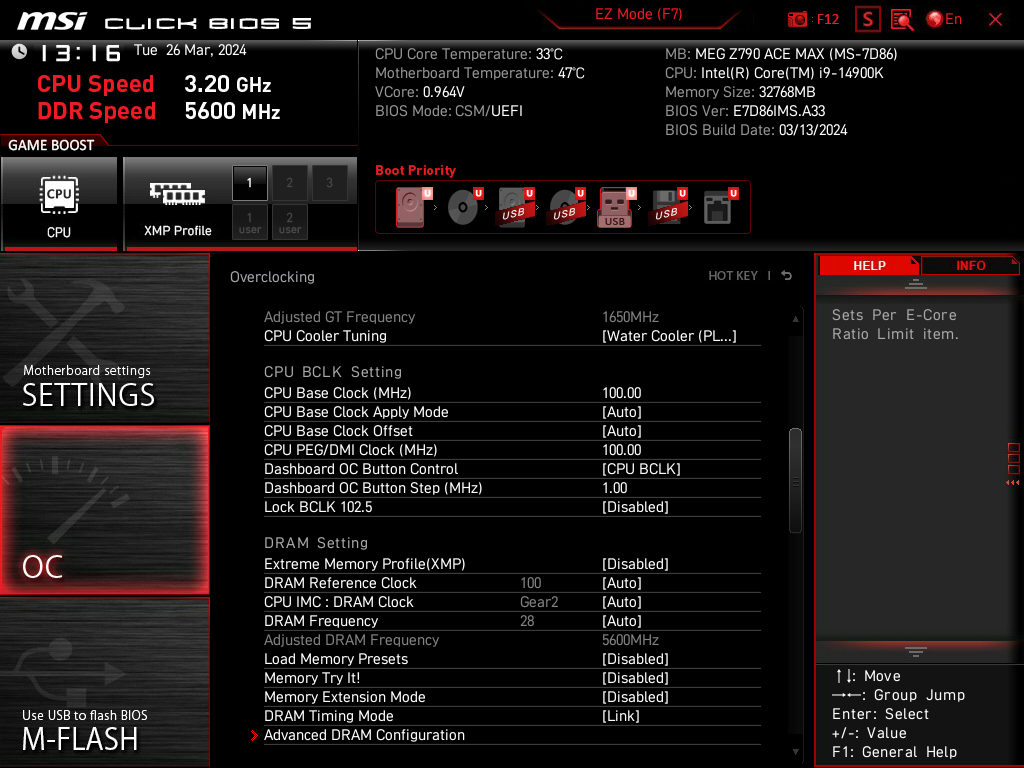Open the BIOS search magnifier icon

902,20
